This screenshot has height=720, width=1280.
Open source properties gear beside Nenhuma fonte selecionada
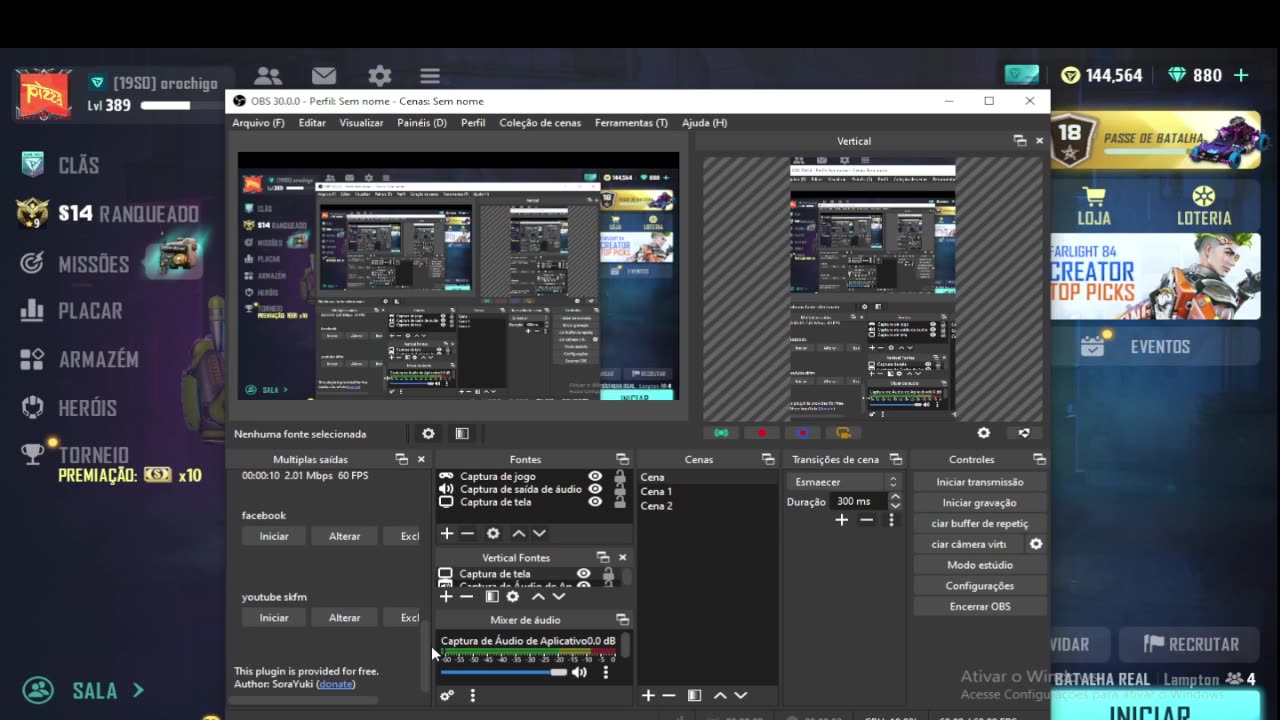(428, 434)
